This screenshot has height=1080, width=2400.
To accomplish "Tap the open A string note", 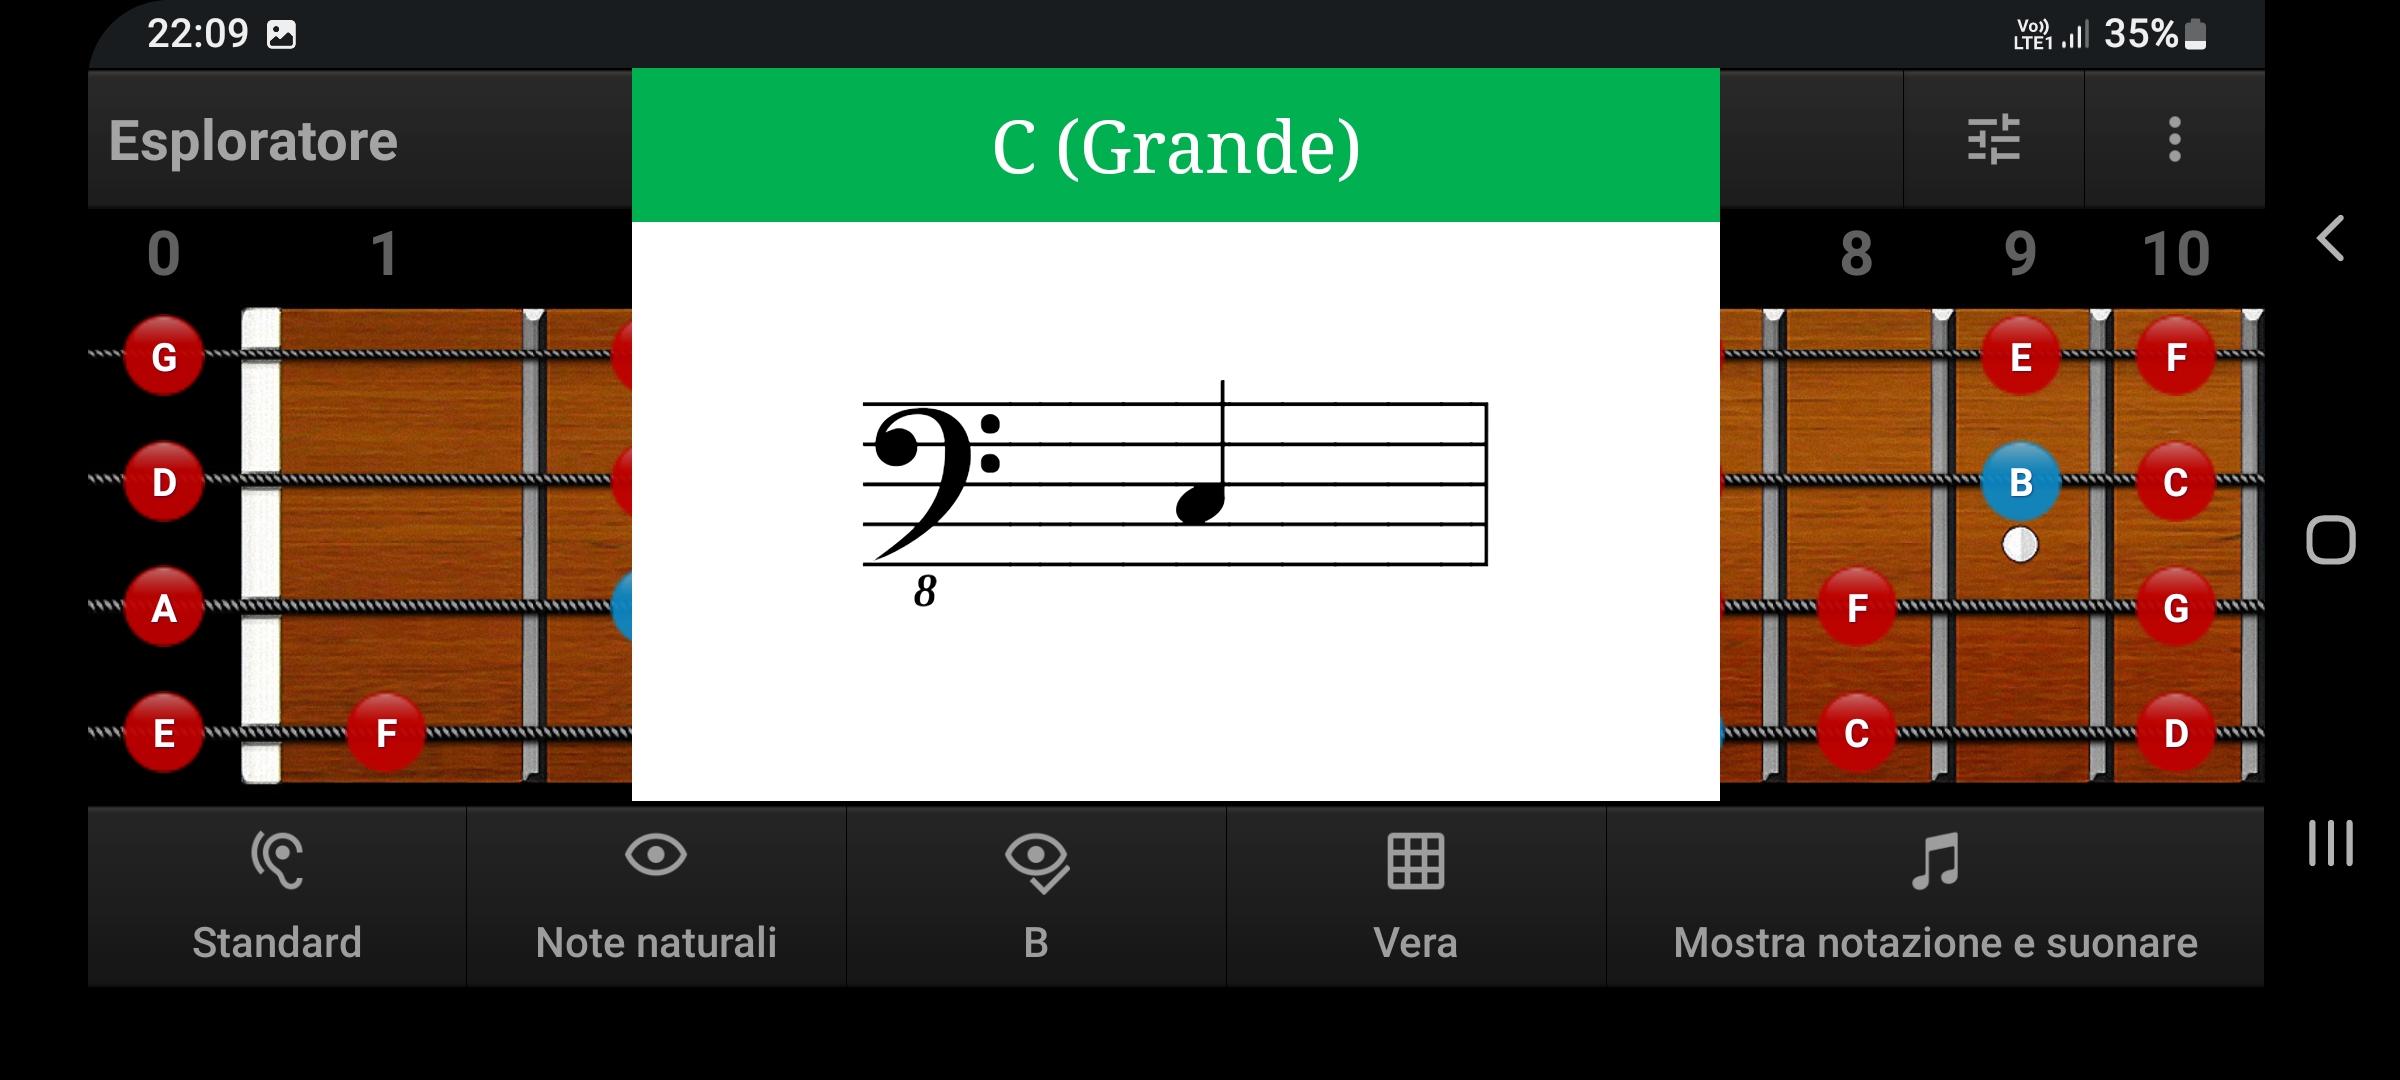I will point(164,608).
